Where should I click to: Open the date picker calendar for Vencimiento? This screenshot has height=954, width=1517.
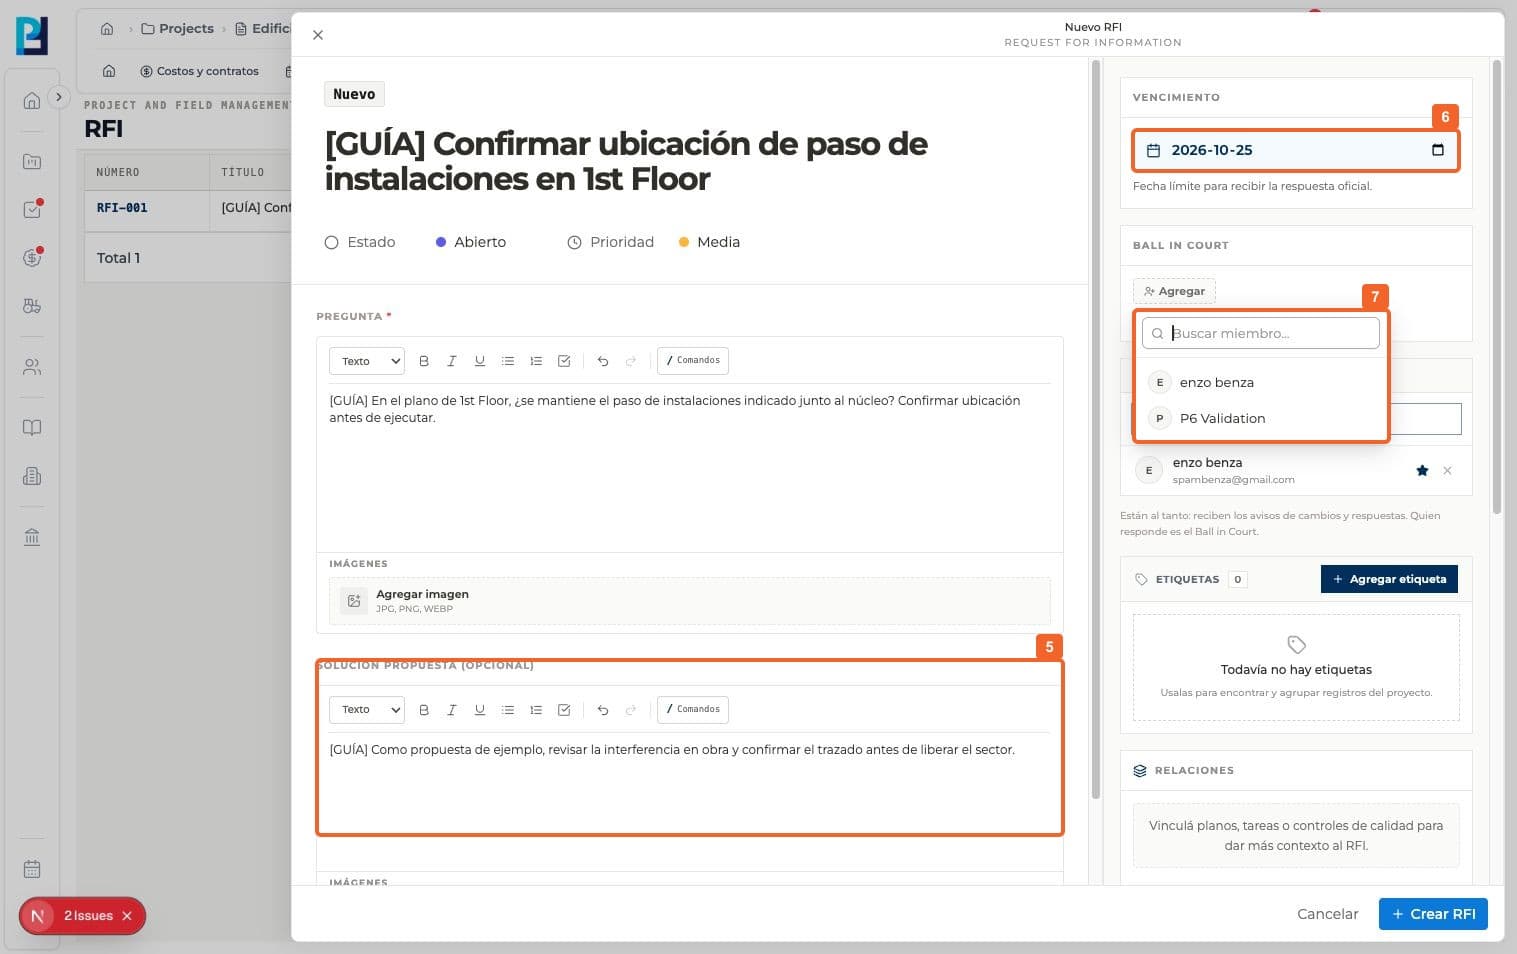tap(1438, 150)
